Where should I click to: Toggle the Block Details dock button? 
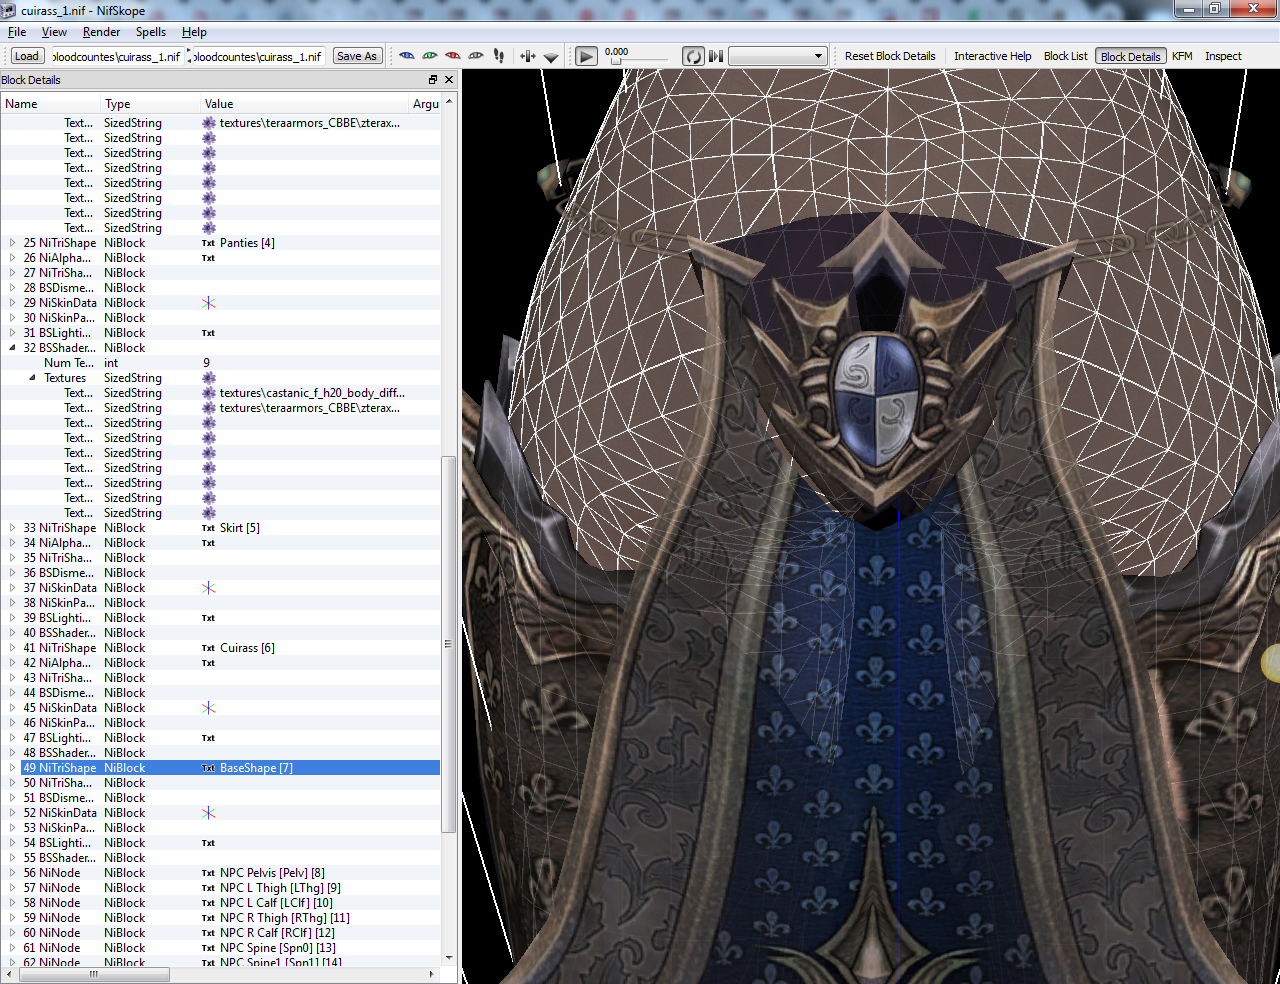(x=1131, y=56)
